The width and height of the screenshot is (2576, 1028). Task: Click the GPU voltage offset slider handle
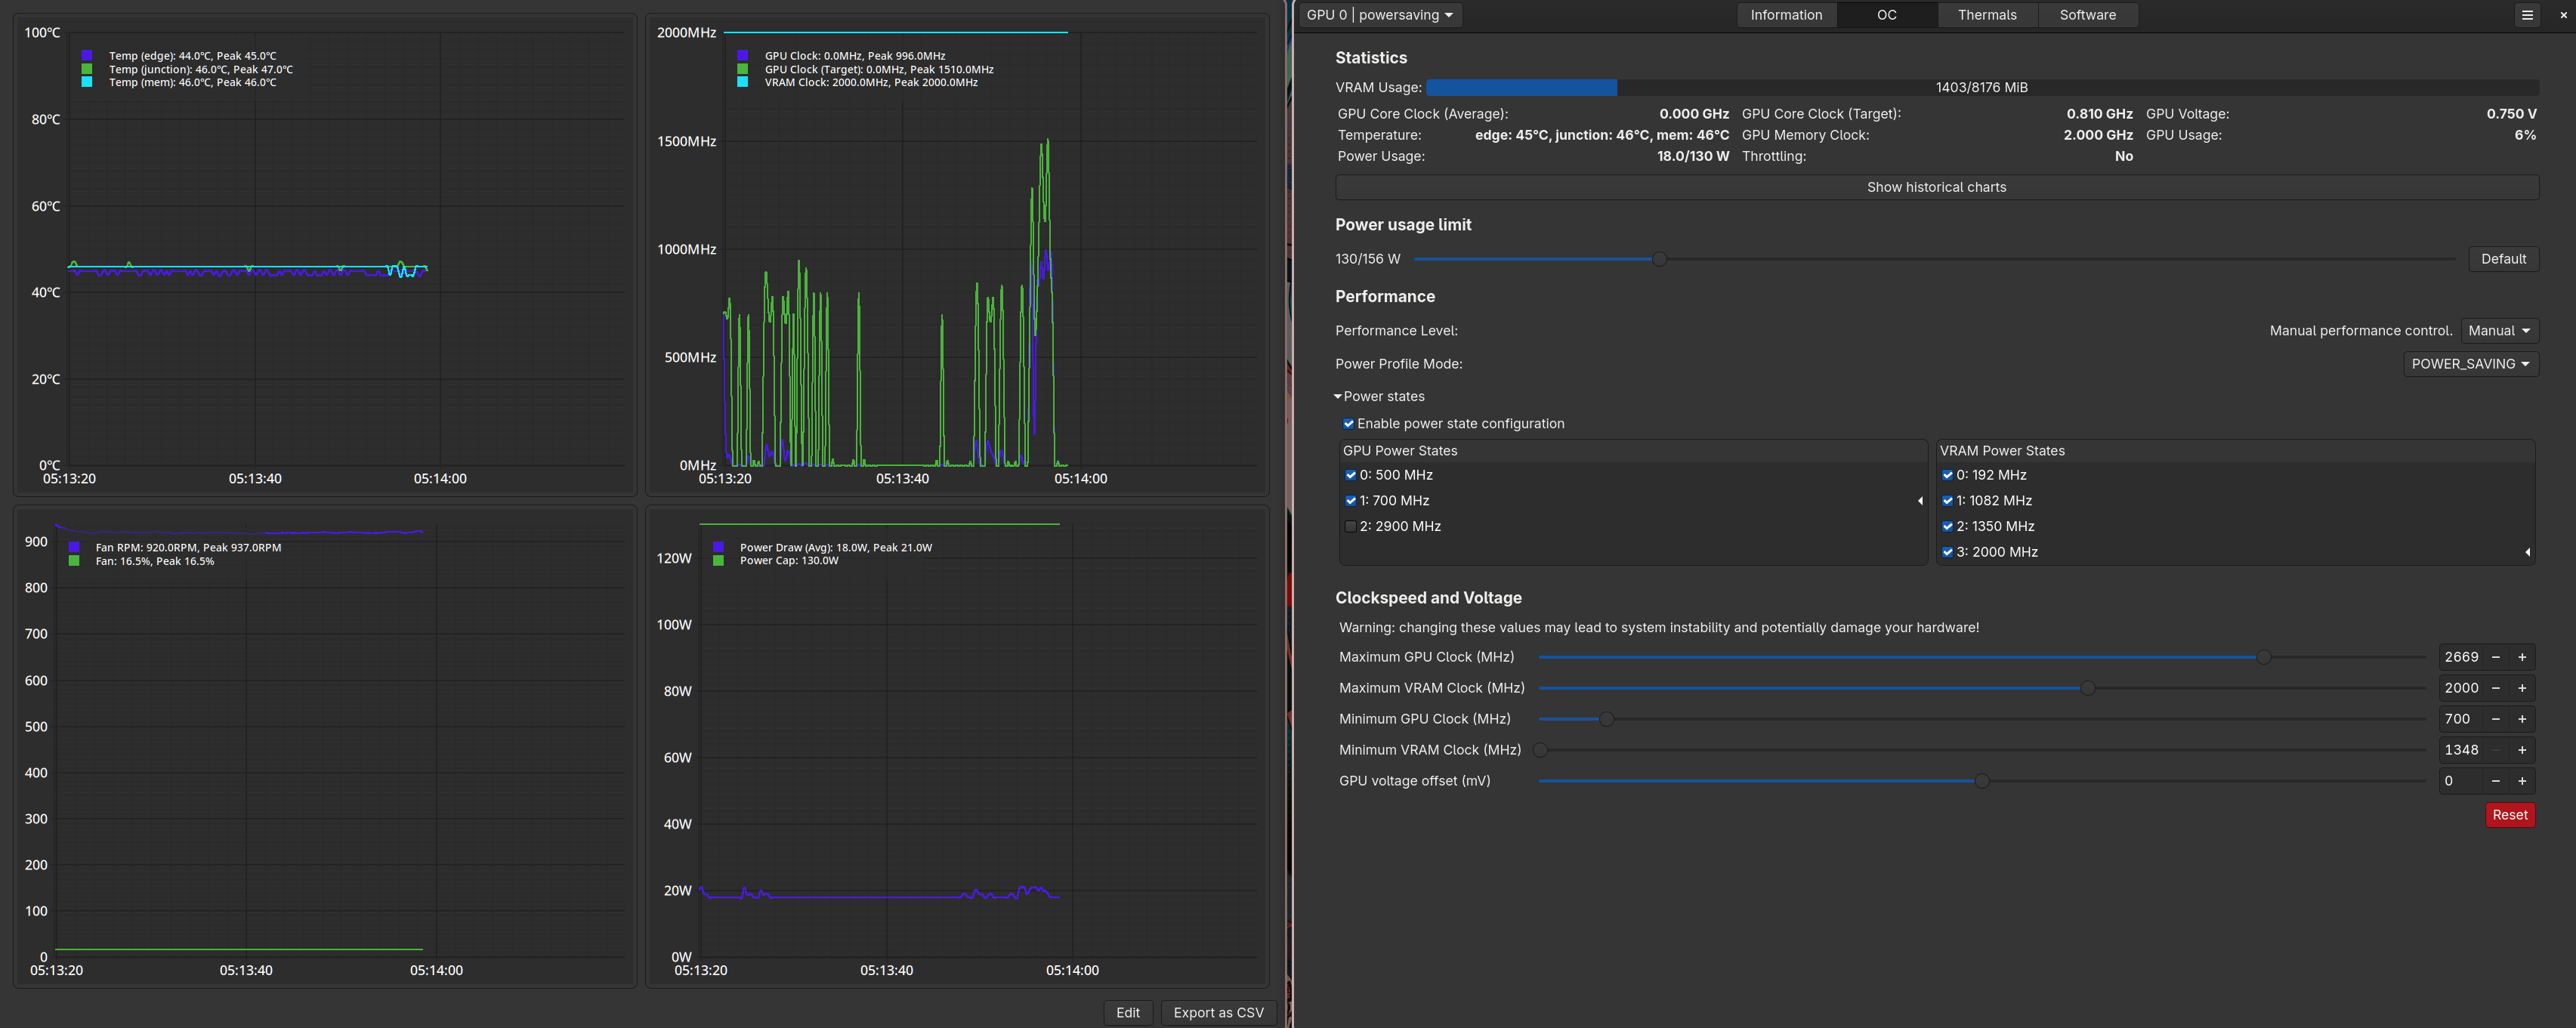point(1982,781)
